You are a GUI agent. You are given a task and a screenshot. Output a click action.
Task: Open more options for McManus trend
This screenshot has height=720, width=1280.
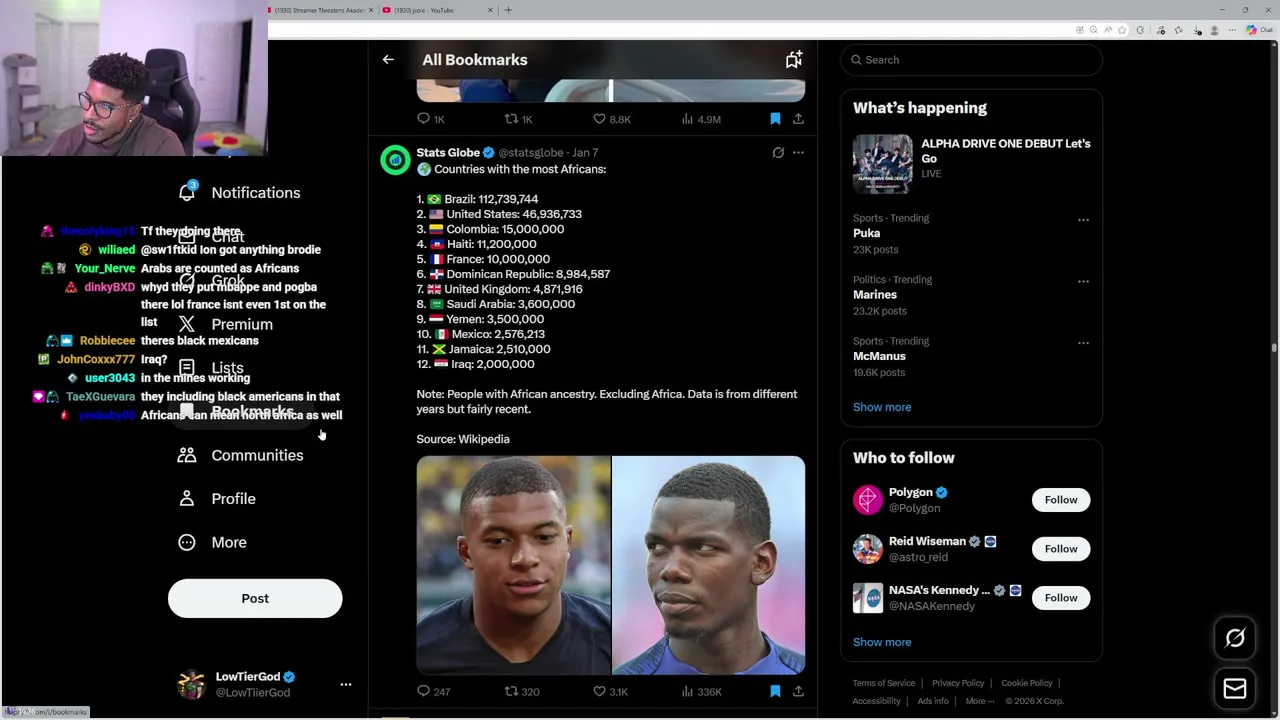point(1083,343)
